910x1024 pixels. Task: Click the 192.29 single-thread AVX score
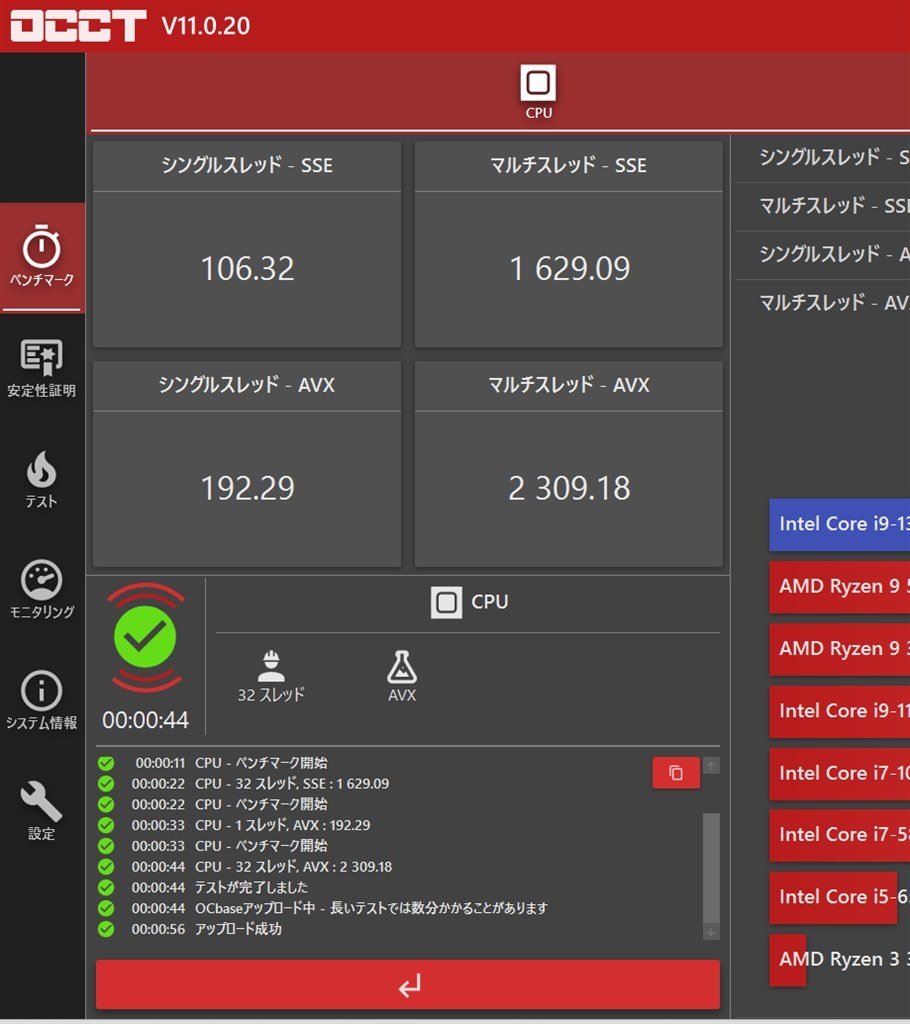[248, 488]
